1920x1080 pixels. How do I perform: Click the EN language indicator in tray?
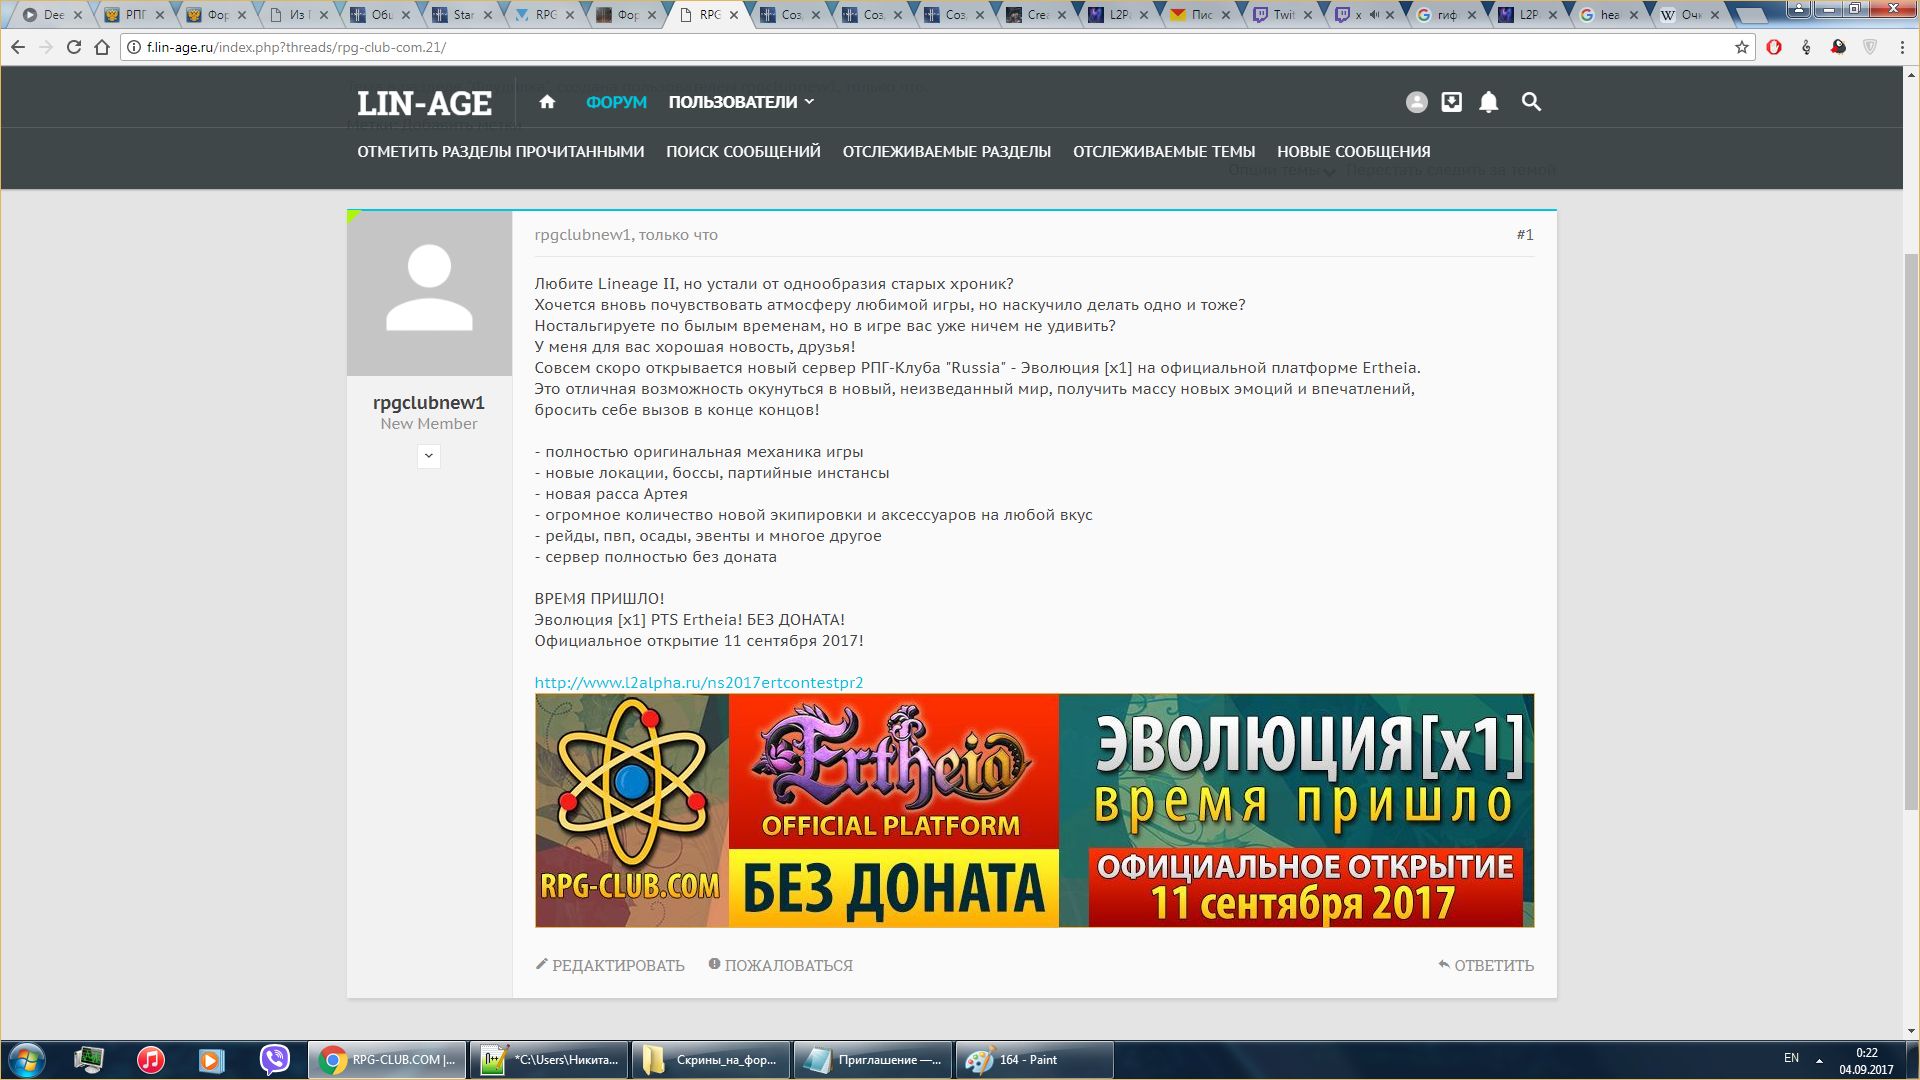coord(1791,1058)
